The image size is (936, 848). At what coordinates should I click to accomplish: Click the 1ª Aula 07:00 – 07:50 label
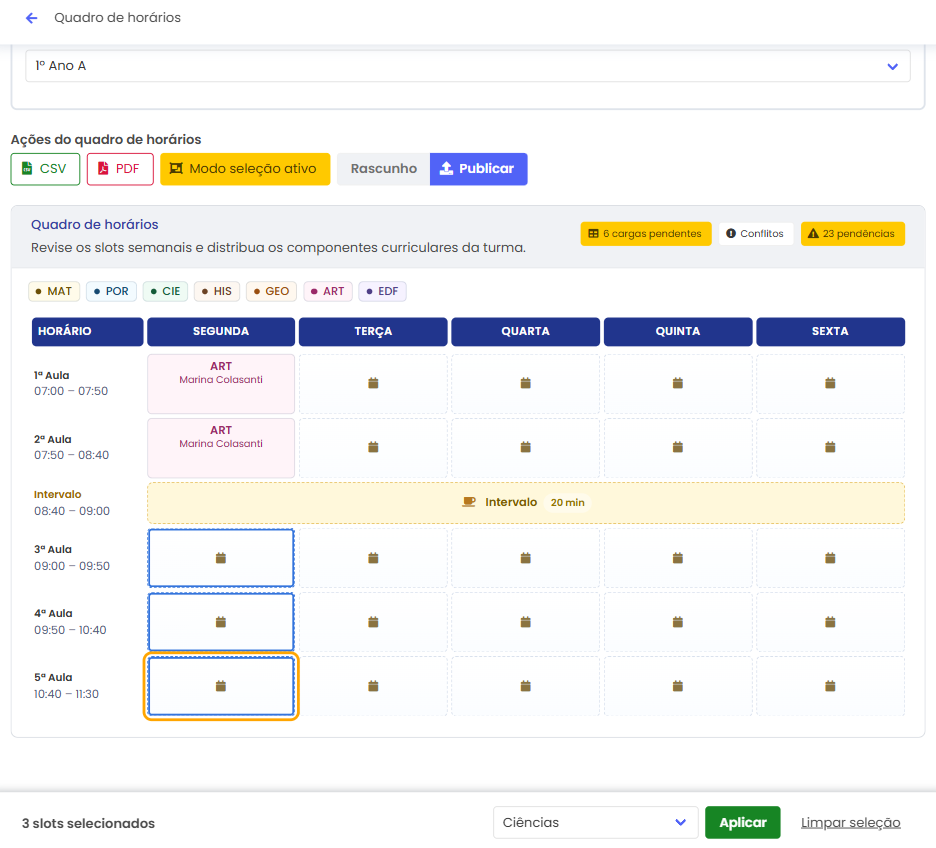[x=70, y=383]
